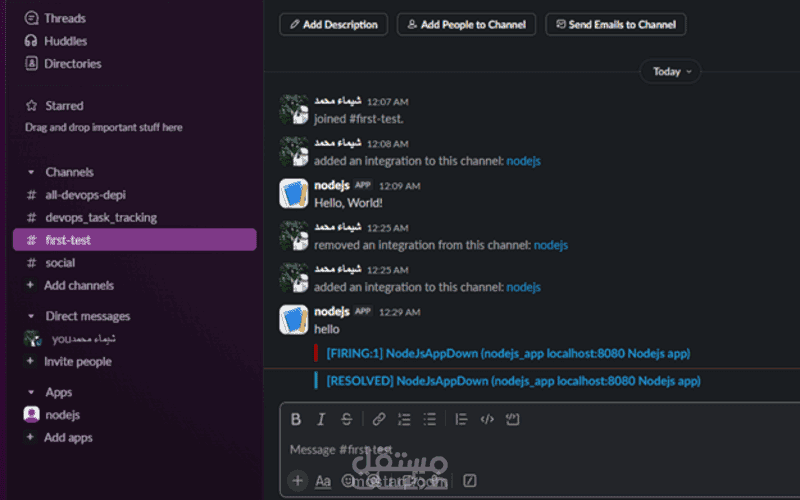Viewport: 800px width, 500px height.
Task: Click user avatar on the 12:07 AM message
Action: coord(294,109)
